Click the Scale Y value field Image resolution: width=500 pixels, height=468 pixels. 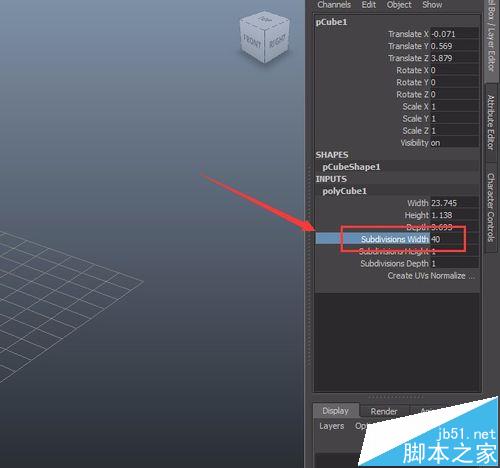(454, 119)
